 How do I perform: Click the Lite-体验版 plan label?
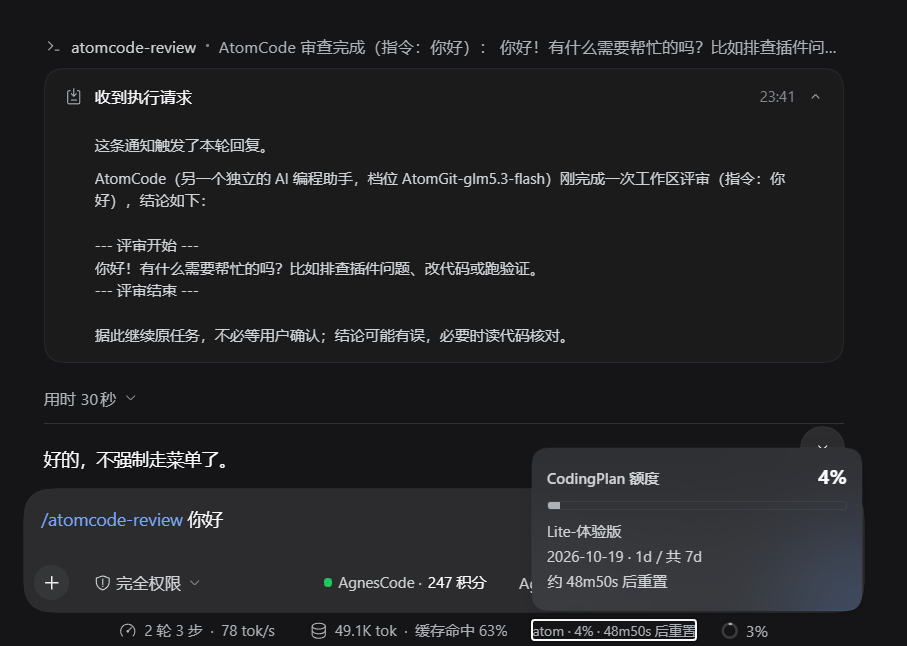[584, 531]
